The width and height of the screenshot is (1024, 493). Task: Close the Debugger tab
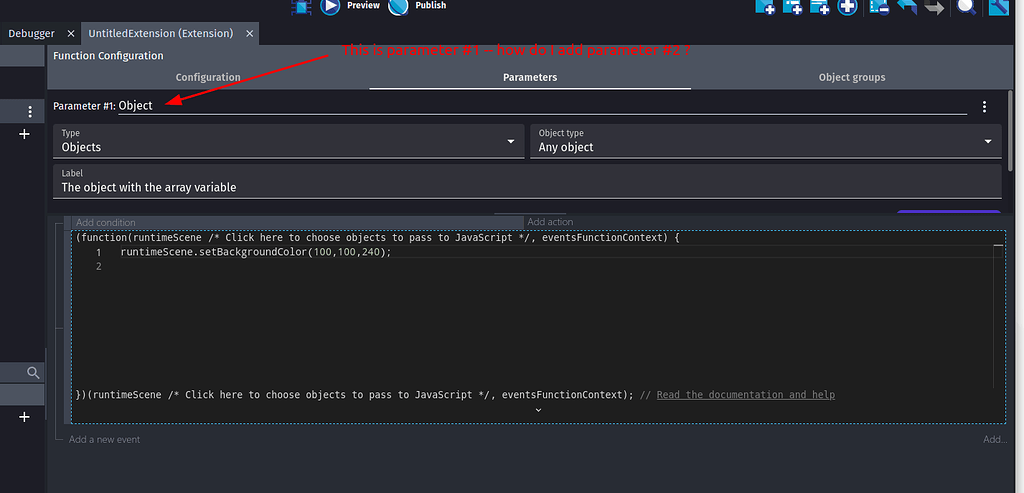pos(71,33)
